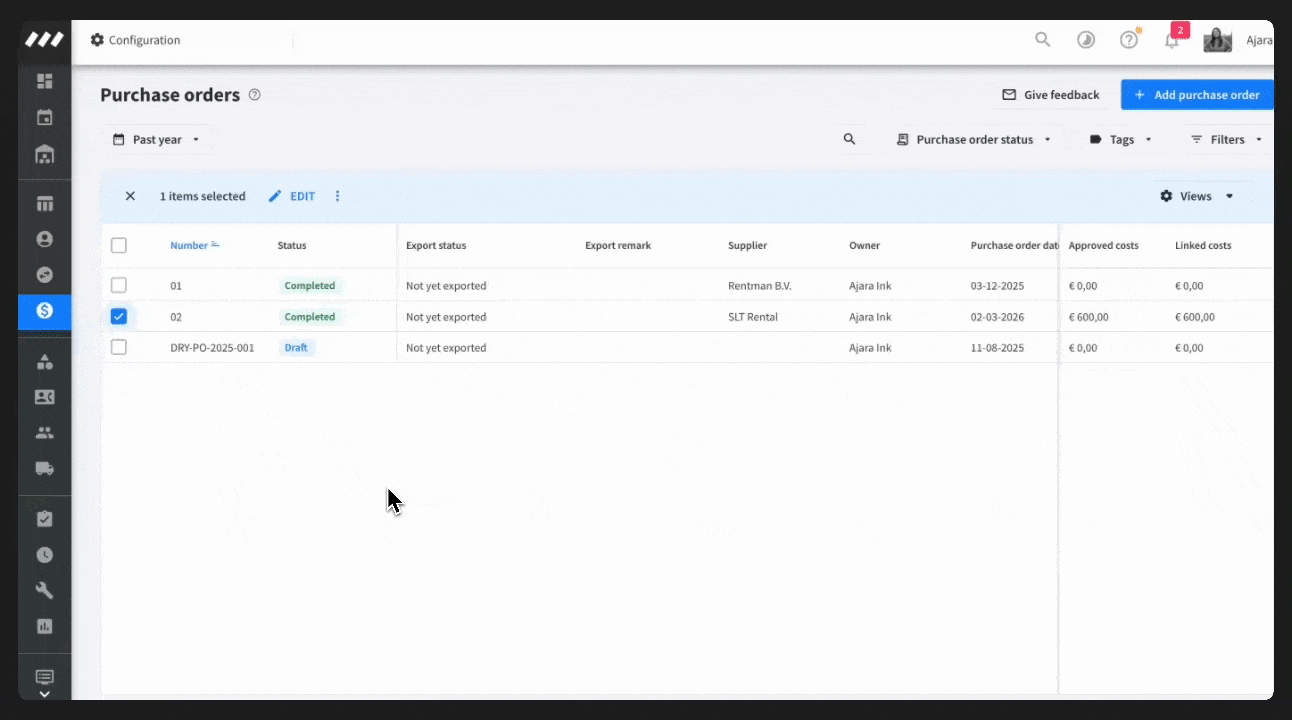Open the wrench icon in the sidebar
Screen dimensions: 1292x720
click(x=44, y=590)
